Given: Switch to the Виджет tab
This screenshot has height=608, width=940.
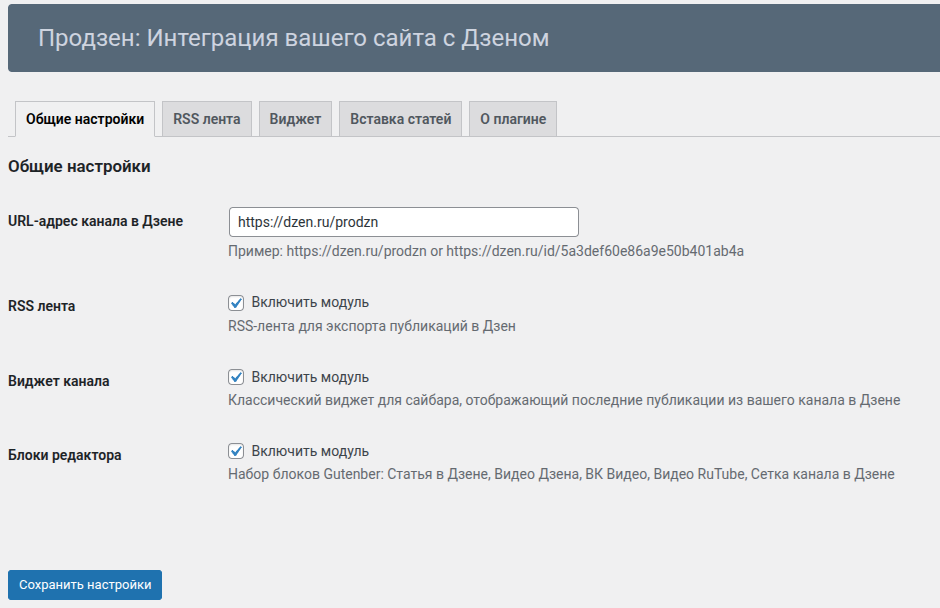Looking at the screenshot, I should point(295,119).
